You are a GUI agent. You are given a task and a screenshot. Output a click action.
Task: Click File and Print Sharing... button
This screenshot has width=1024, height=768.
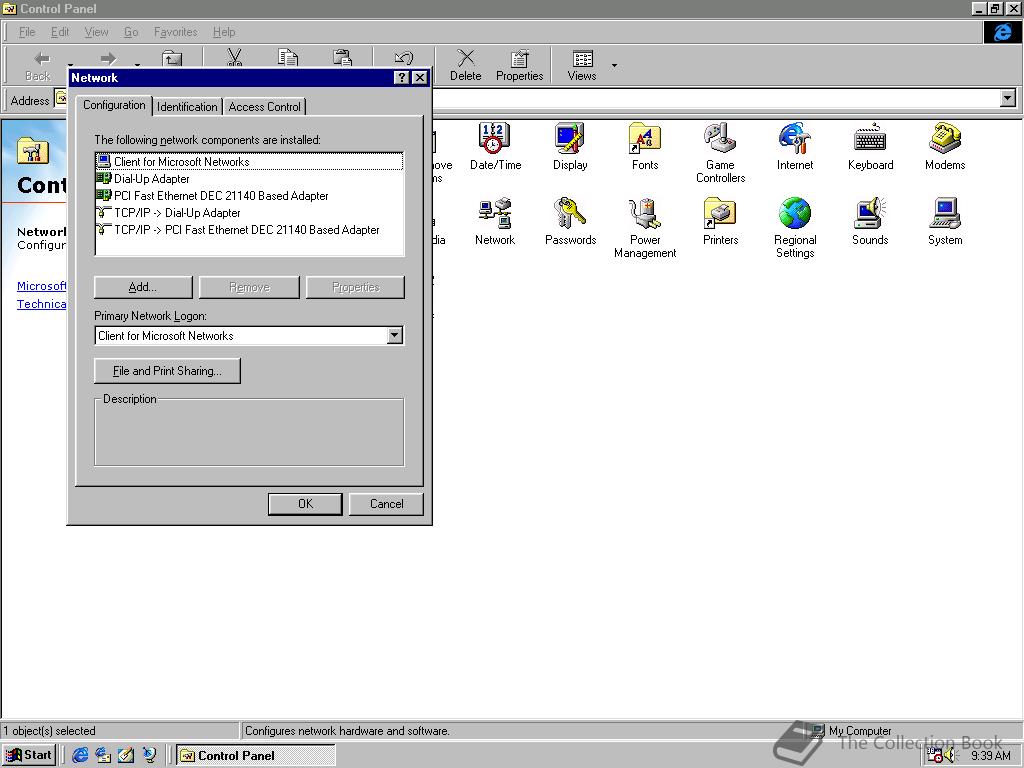tap(167, 371)
